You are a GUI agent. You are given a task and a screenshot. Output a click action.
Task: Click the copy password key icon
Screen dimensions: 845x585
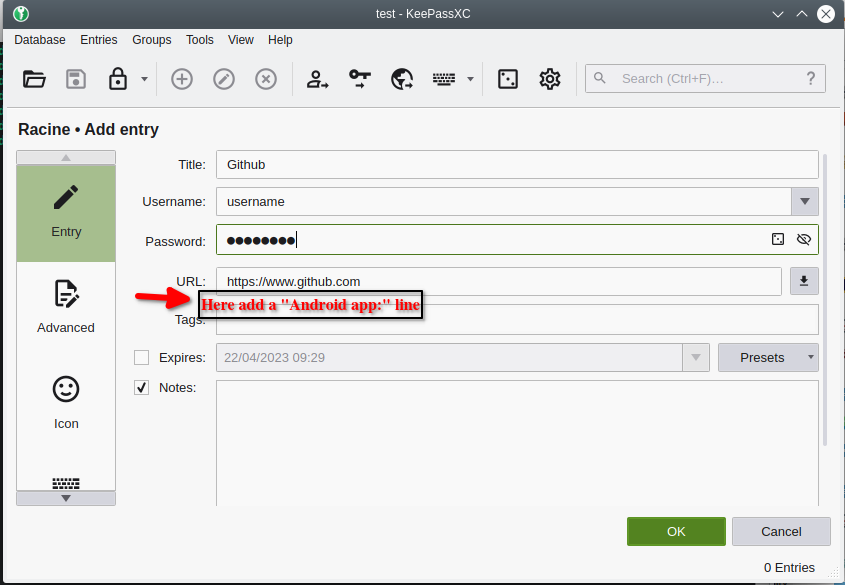(359, 78)
